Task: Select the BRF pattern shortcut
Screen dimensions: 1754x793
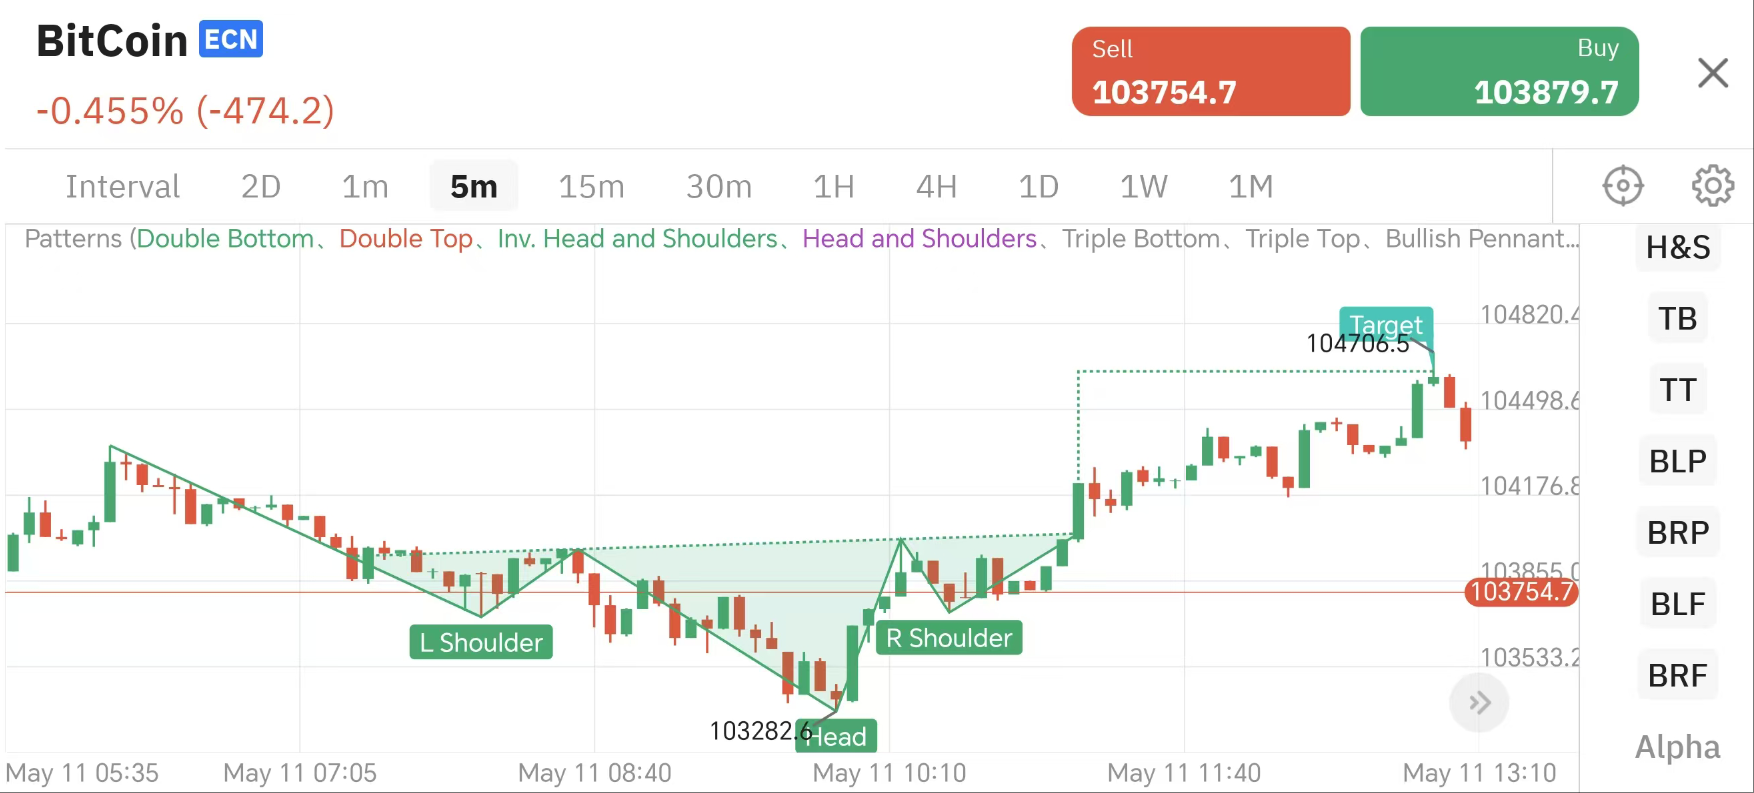Action: (1678, 676)
